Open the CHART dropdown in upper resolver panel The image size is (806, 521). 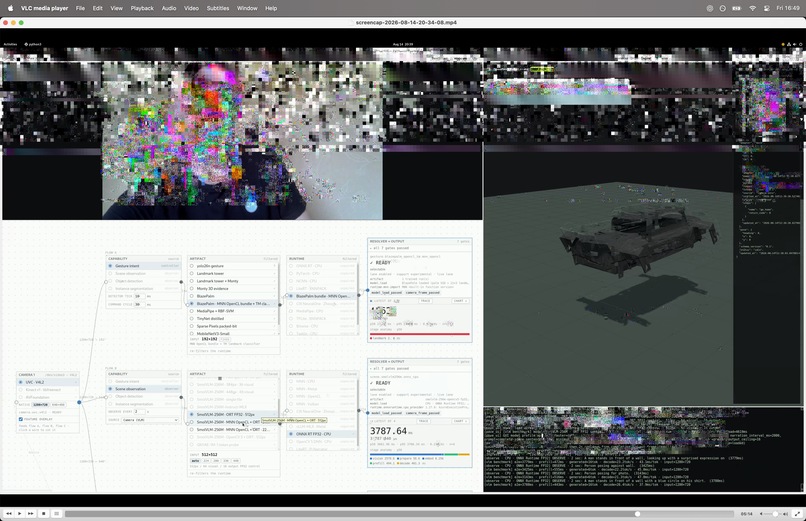[461, 301]
